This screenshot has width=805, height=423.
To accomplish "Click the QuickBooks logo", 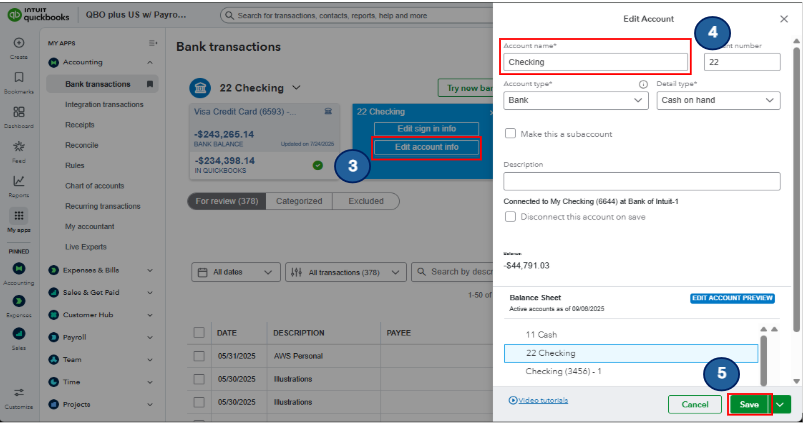I will click(x=39, y=14).
